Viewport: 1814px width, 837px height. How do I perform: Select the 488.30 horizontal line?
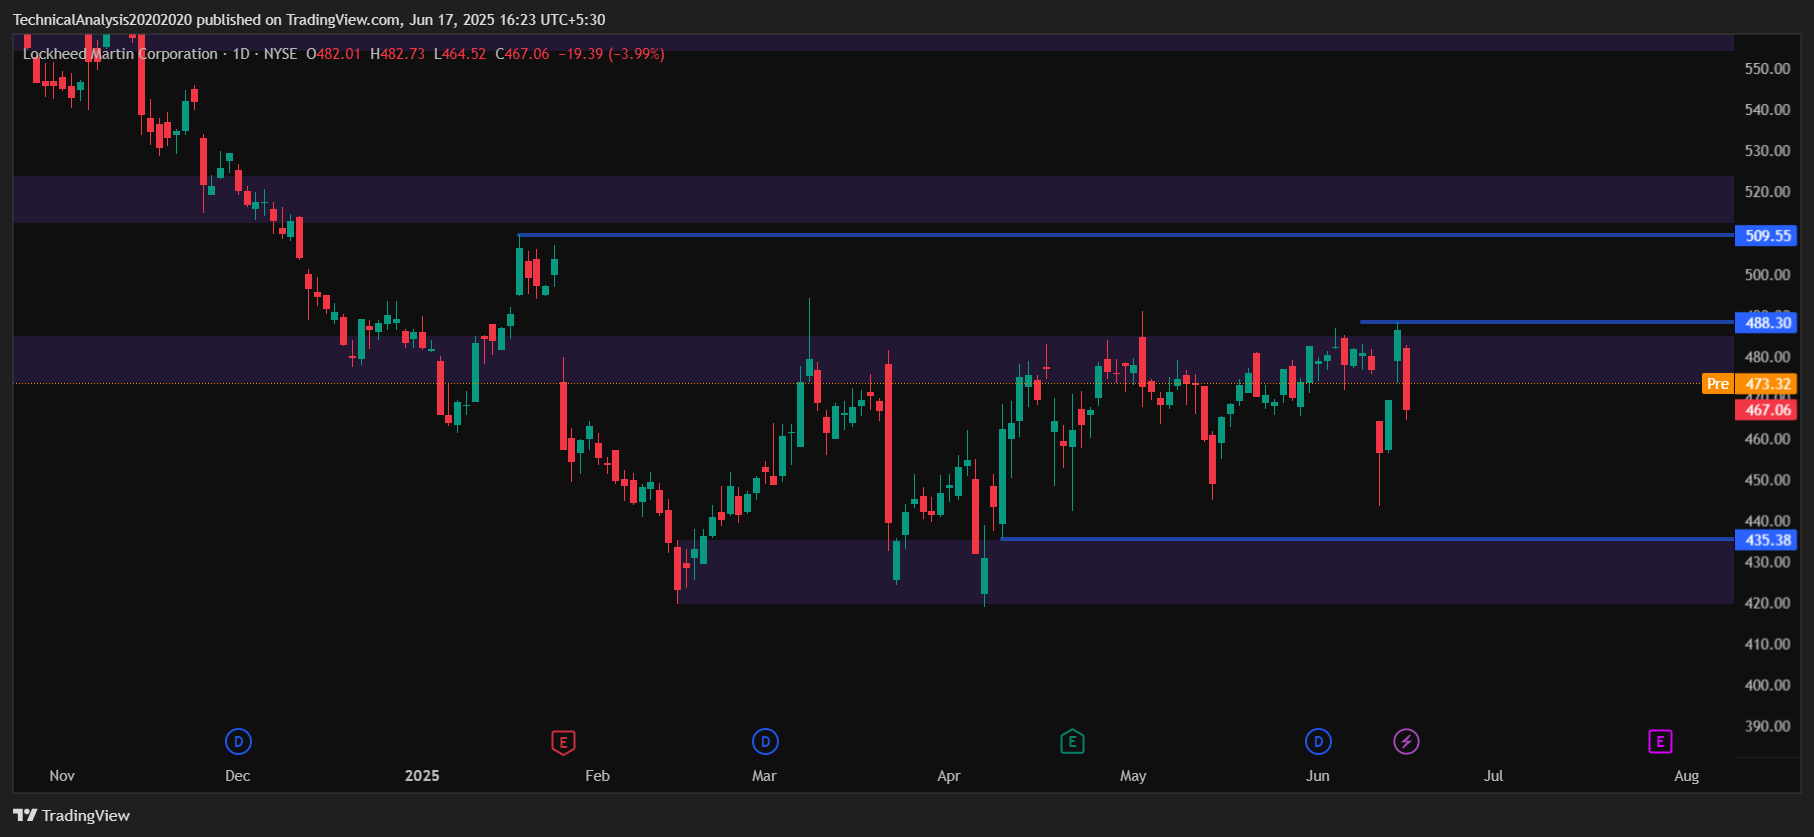pos(1546,322)
